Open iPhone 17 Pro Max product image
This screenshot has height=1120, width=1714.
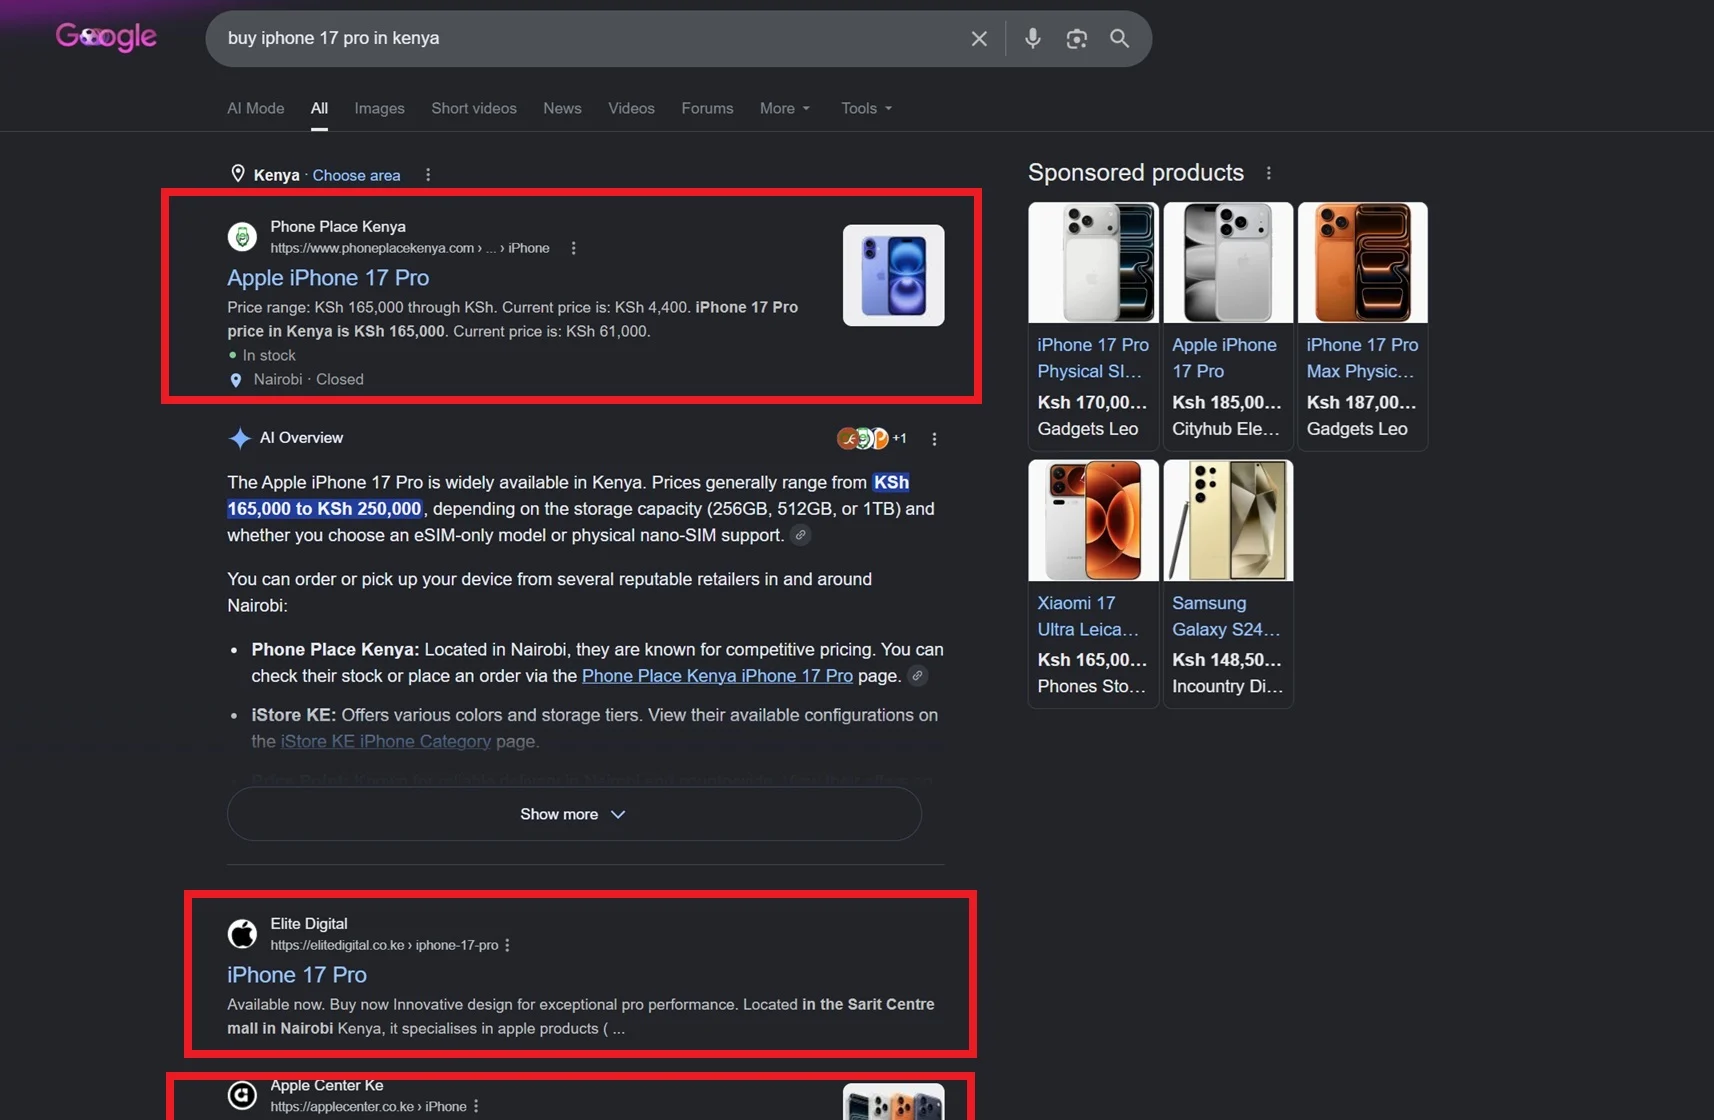(x=1363, y=263)
